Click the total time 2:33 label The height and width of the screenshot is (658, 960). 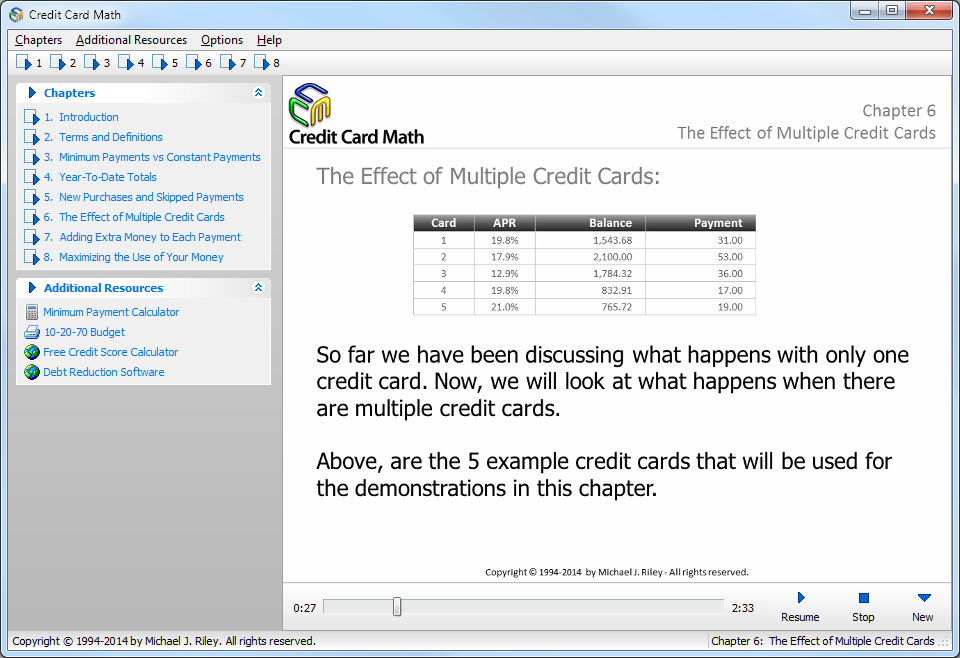(x=743, y=608)
